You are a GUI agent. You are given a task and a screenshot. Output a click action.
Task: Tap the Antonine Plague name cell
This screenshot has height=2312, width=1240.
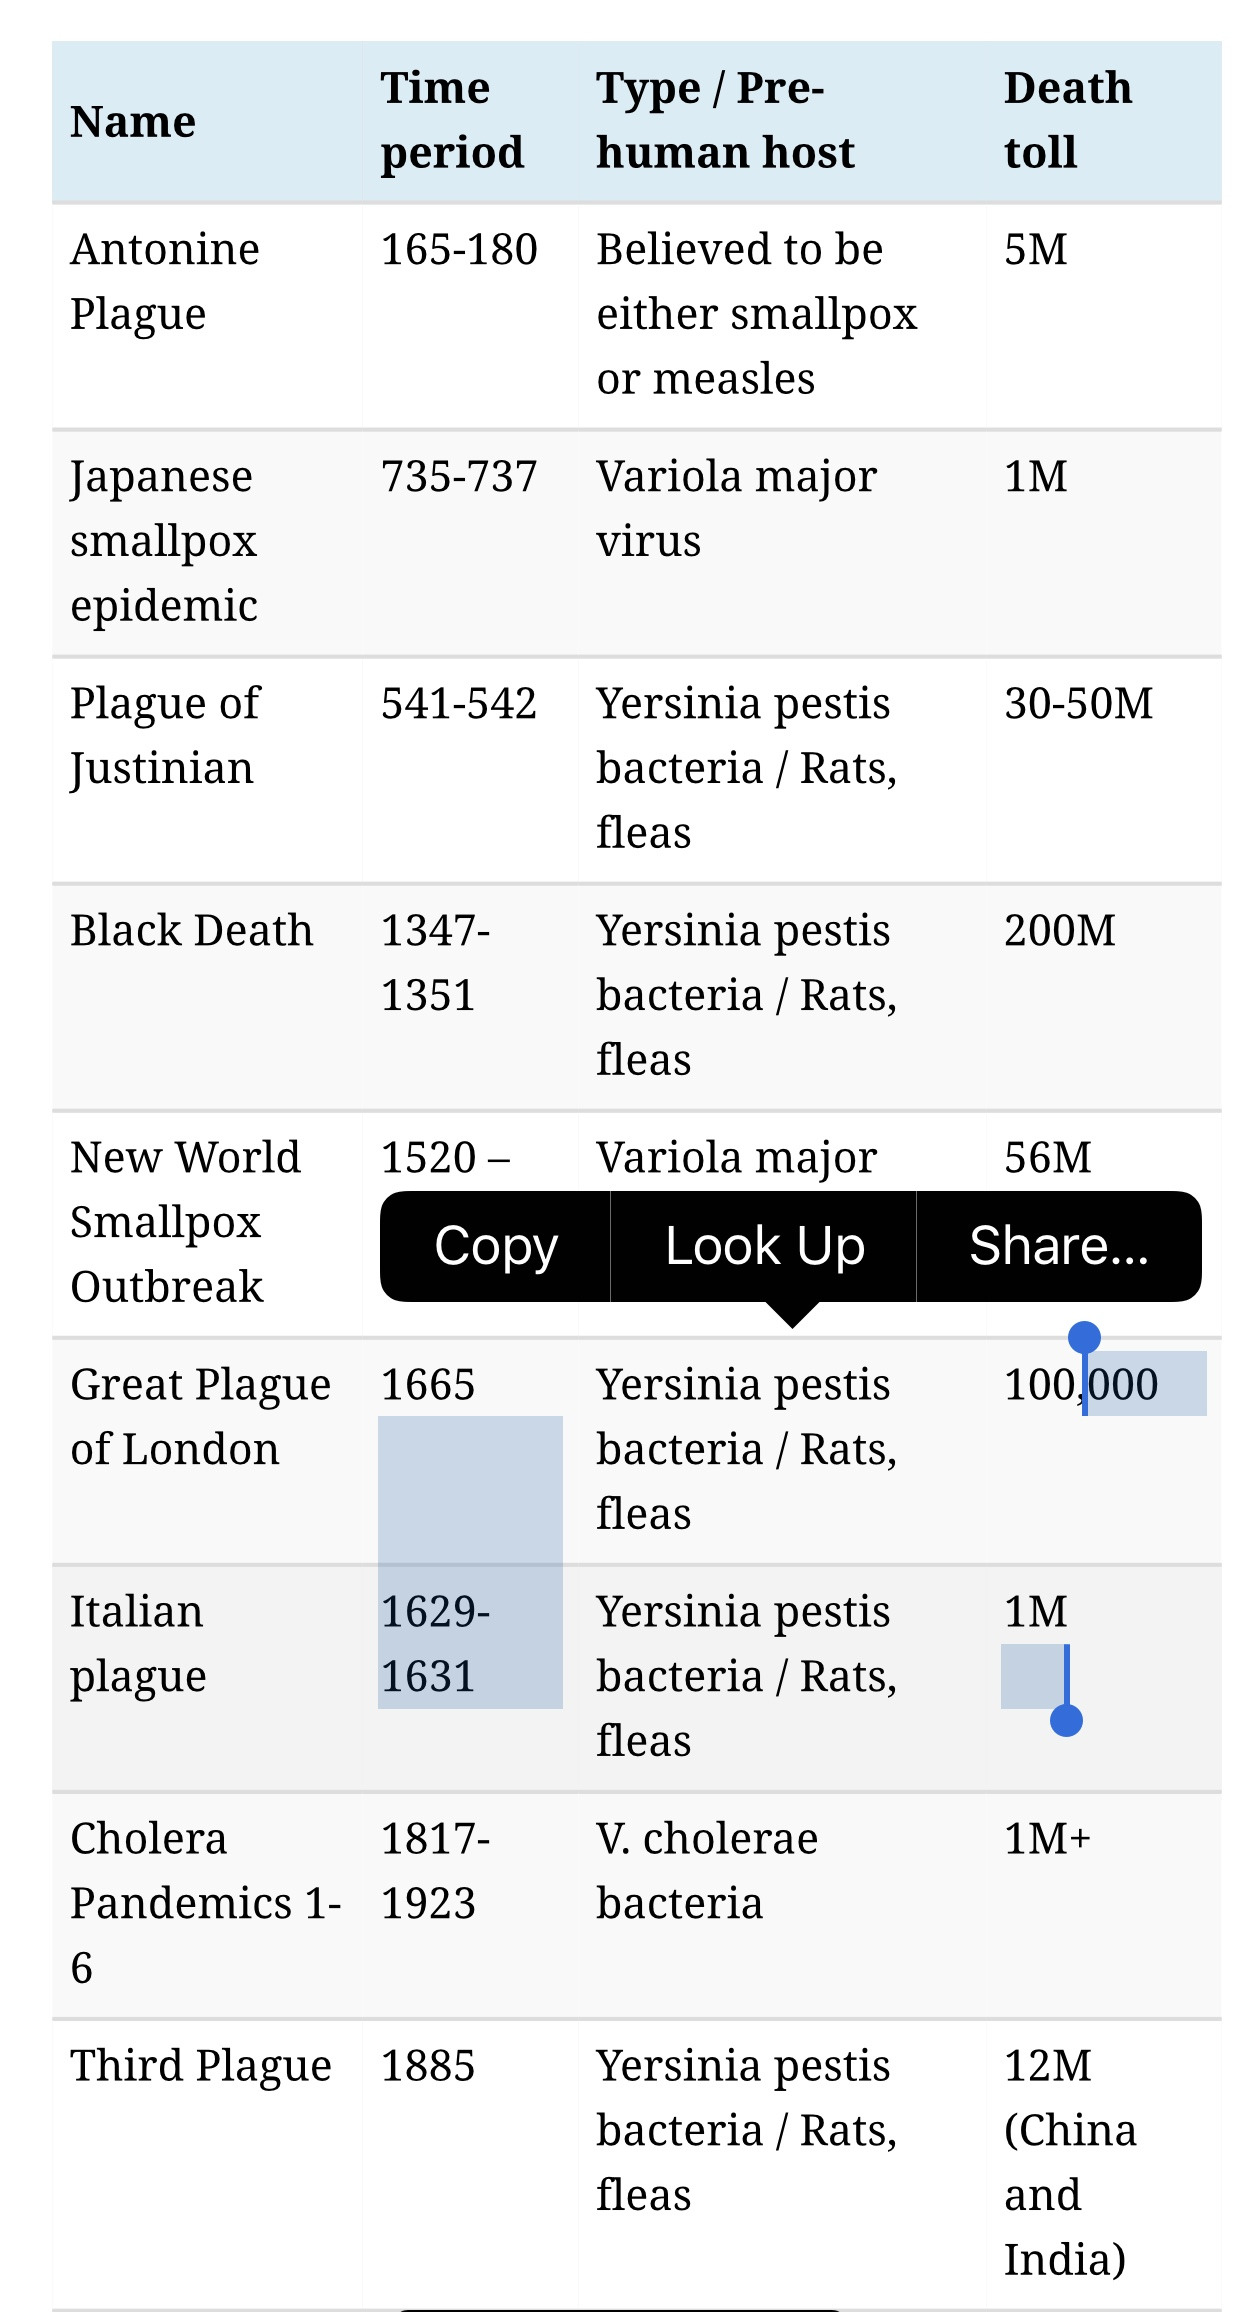click(165, 281)
